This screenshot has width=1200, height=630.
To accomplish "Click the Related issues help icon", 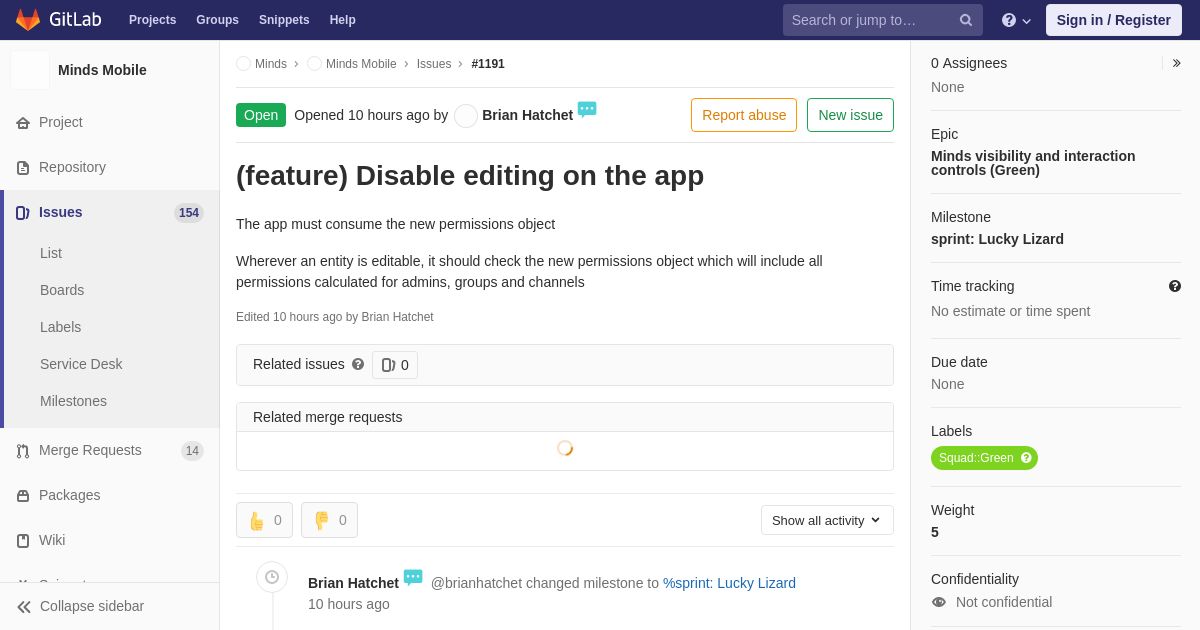I will click(358, 365).
